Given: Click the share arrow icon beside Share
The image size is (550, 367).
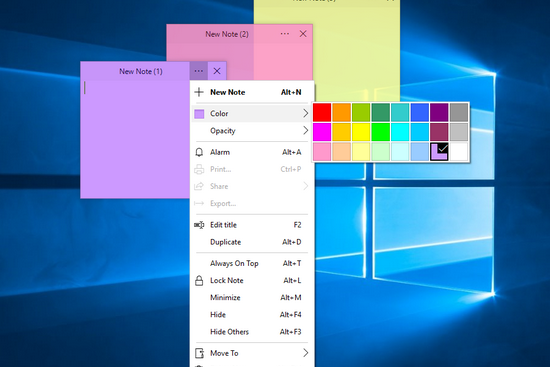Looking at the screenshot, I should coord(199,186).
